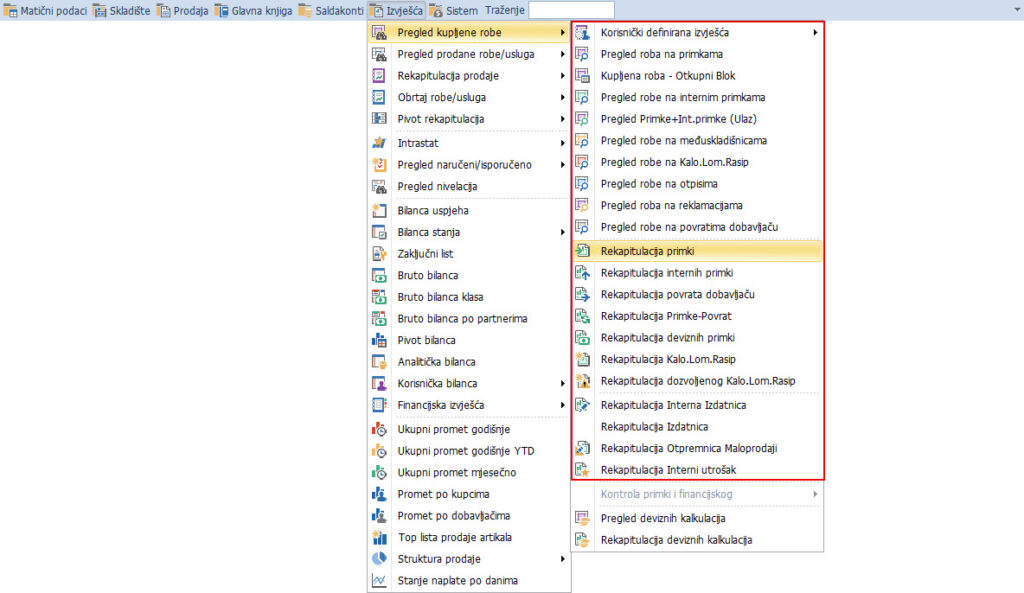Viewport: 1024px width, 593px height.
Task: Open the Matični podaci menu
Action: pos(46,10)
